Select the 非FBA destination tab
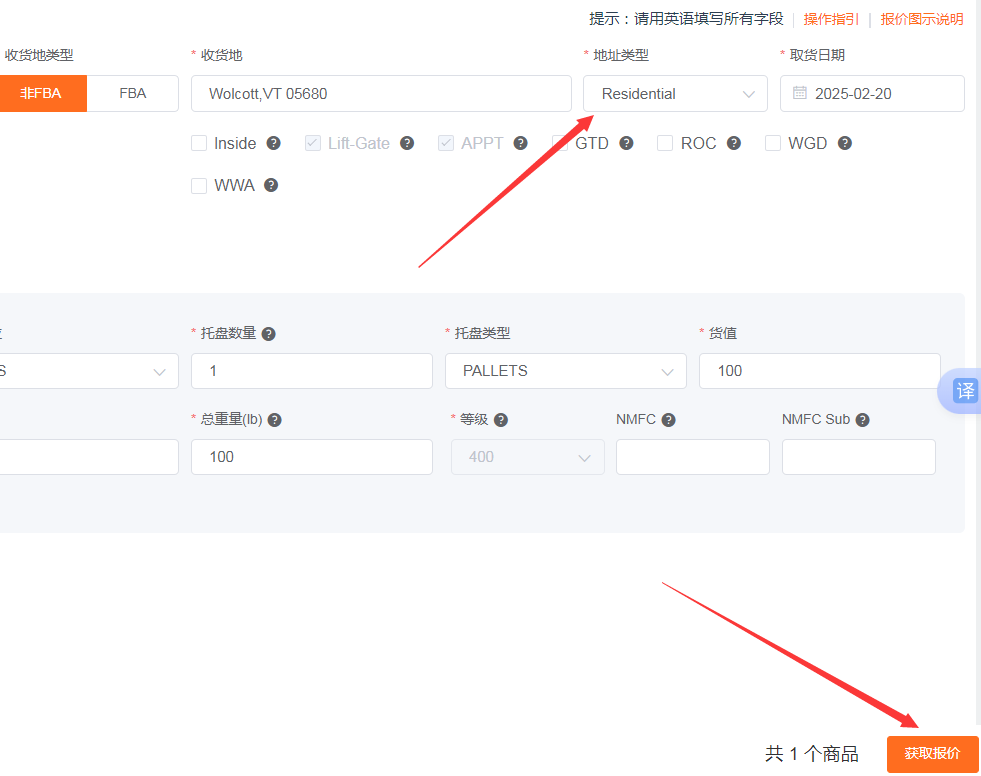The image size is (981, 776). click(x=41, y=93)
